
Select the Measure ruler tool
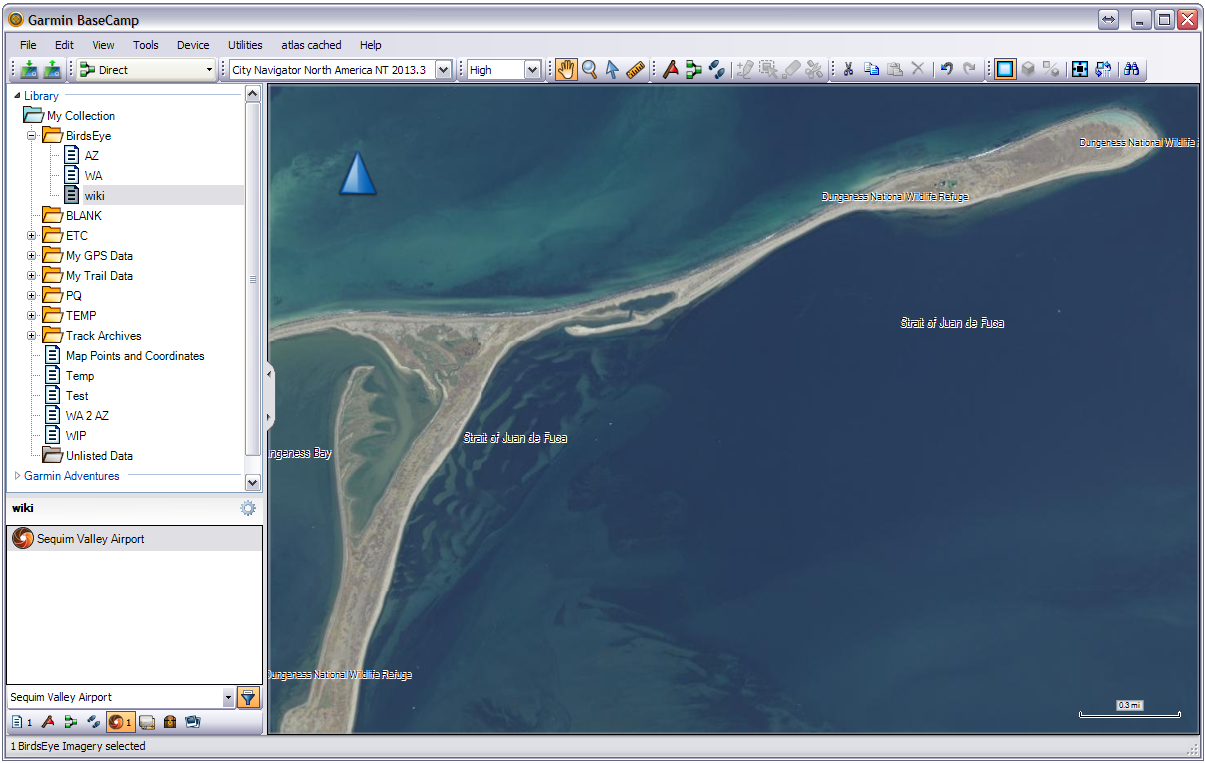click(635, 70)
